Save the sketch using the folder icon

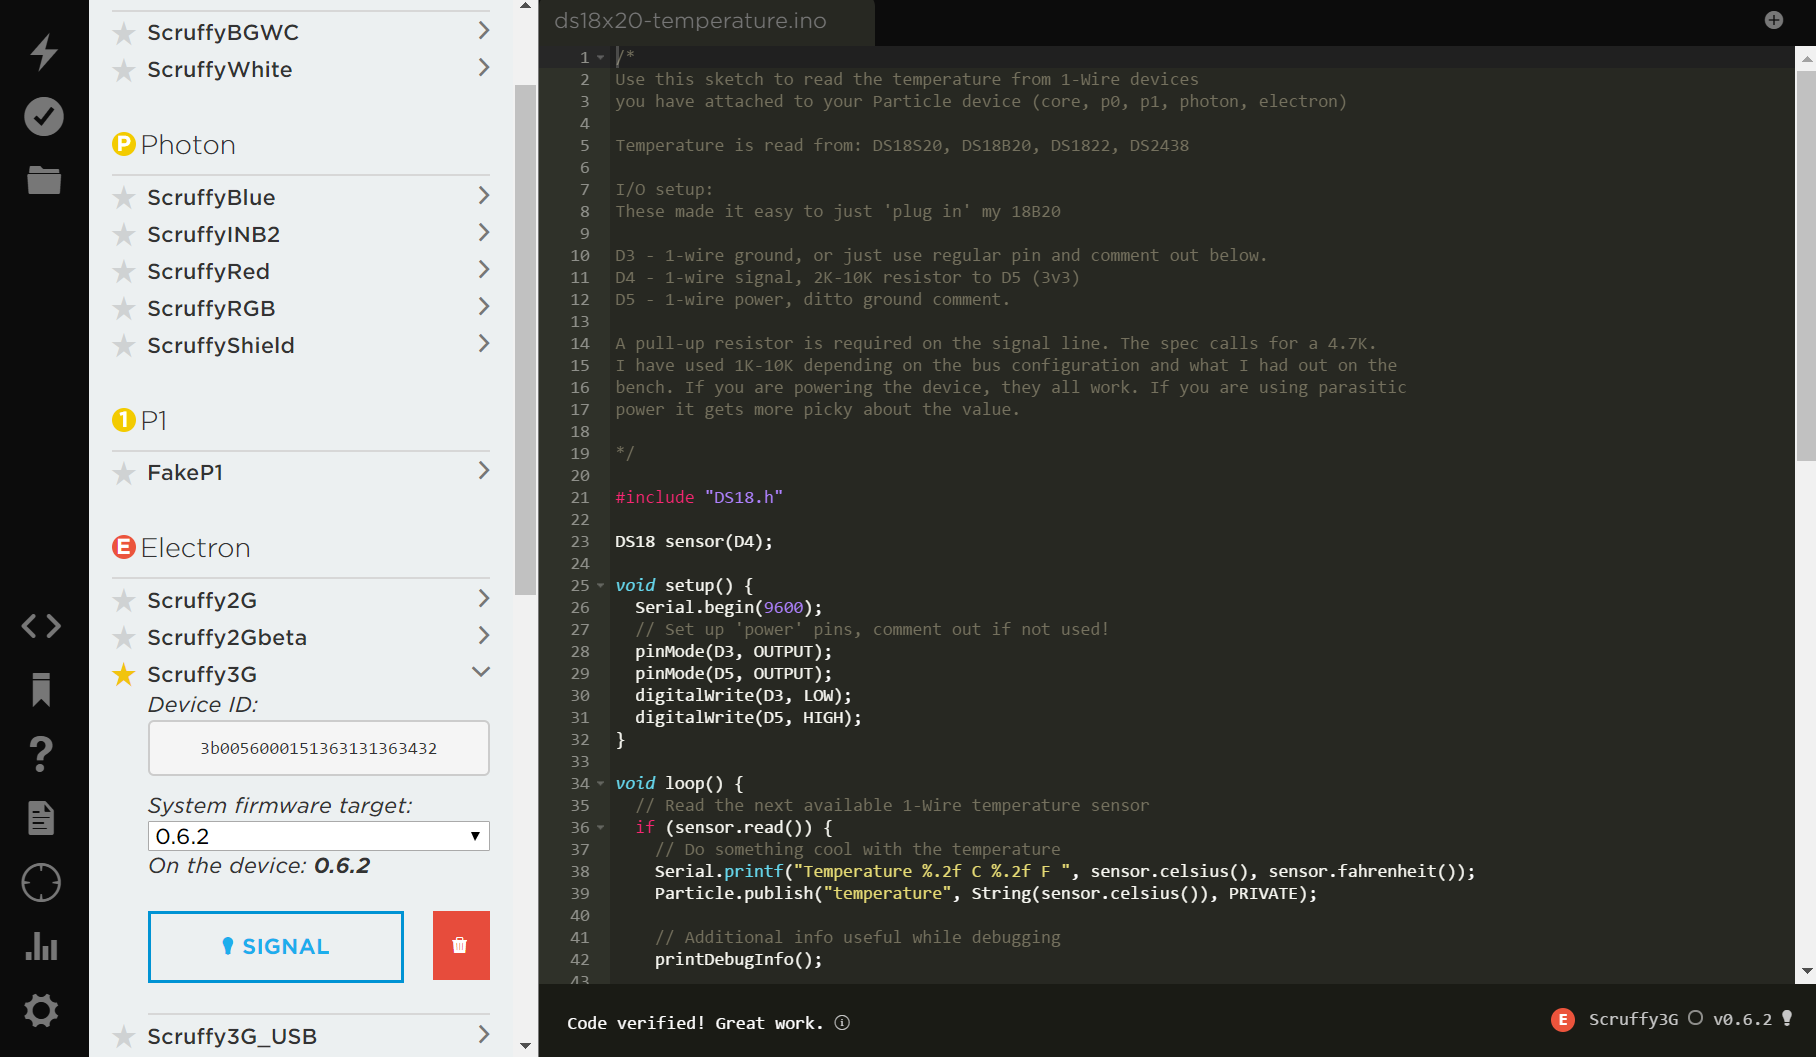(x=44, y=180)
